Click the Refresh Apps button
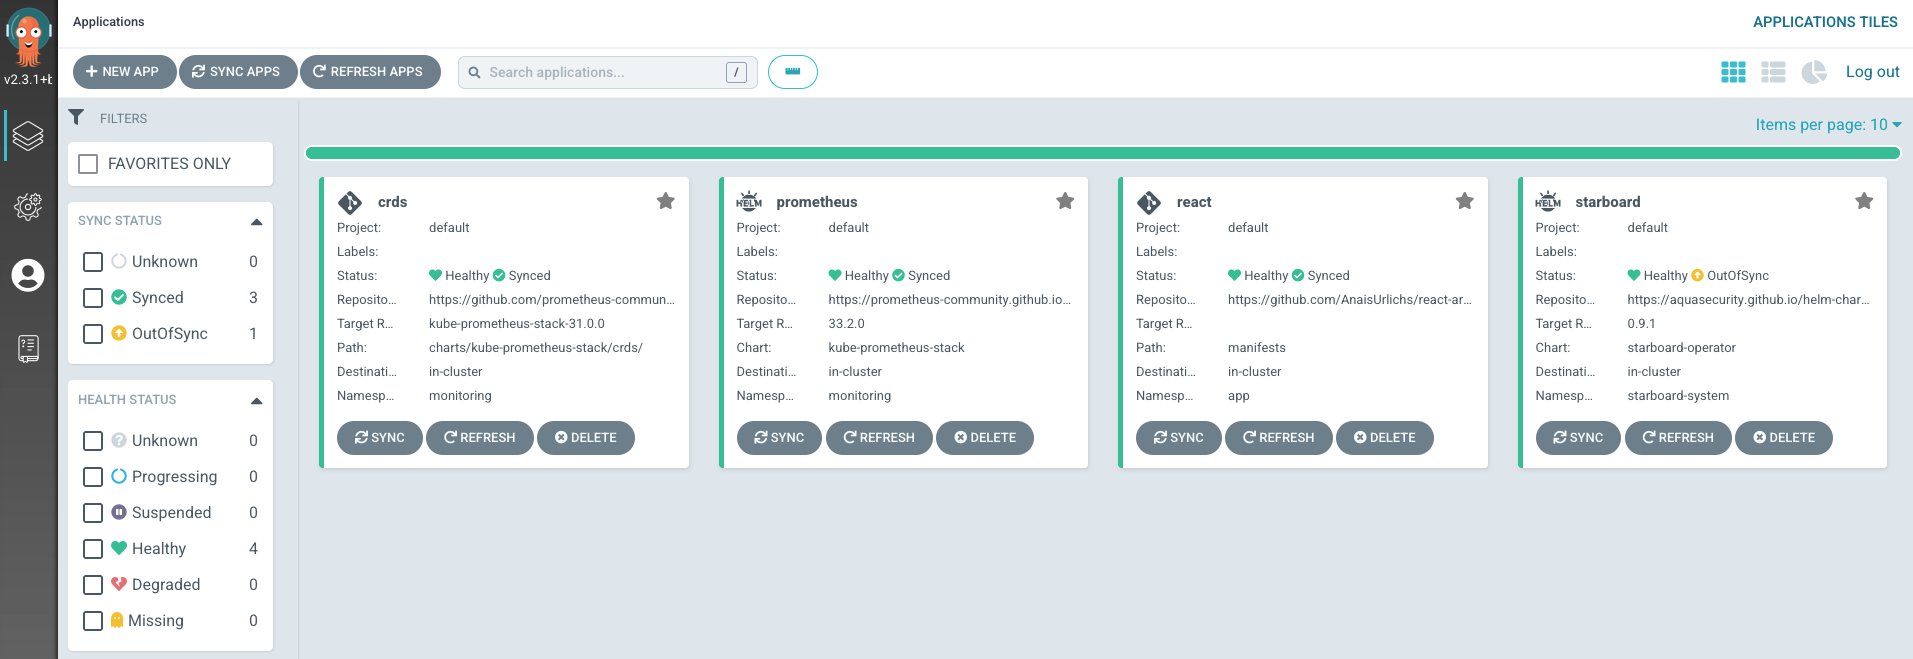Screen dimensions: 1913x659 [370, 72]
